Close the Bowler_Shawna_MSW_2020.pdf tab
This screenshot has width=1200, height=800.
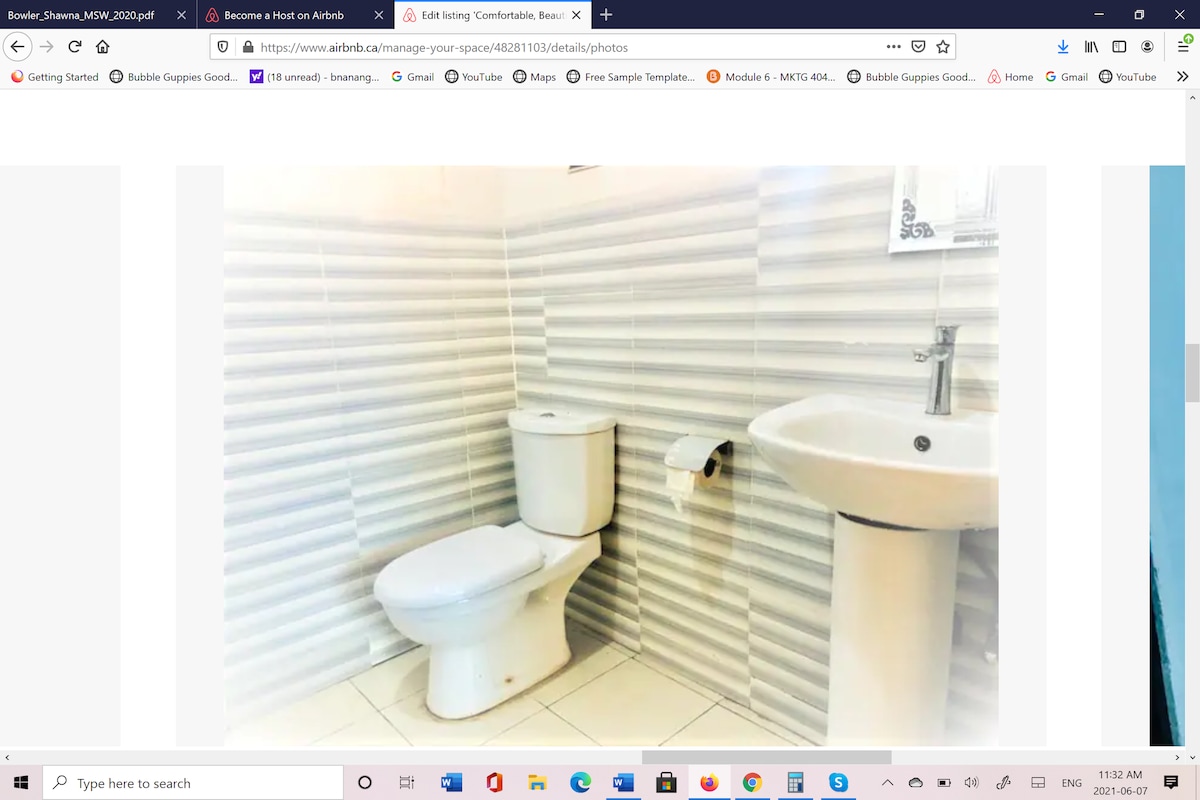[x=181, y=15]
